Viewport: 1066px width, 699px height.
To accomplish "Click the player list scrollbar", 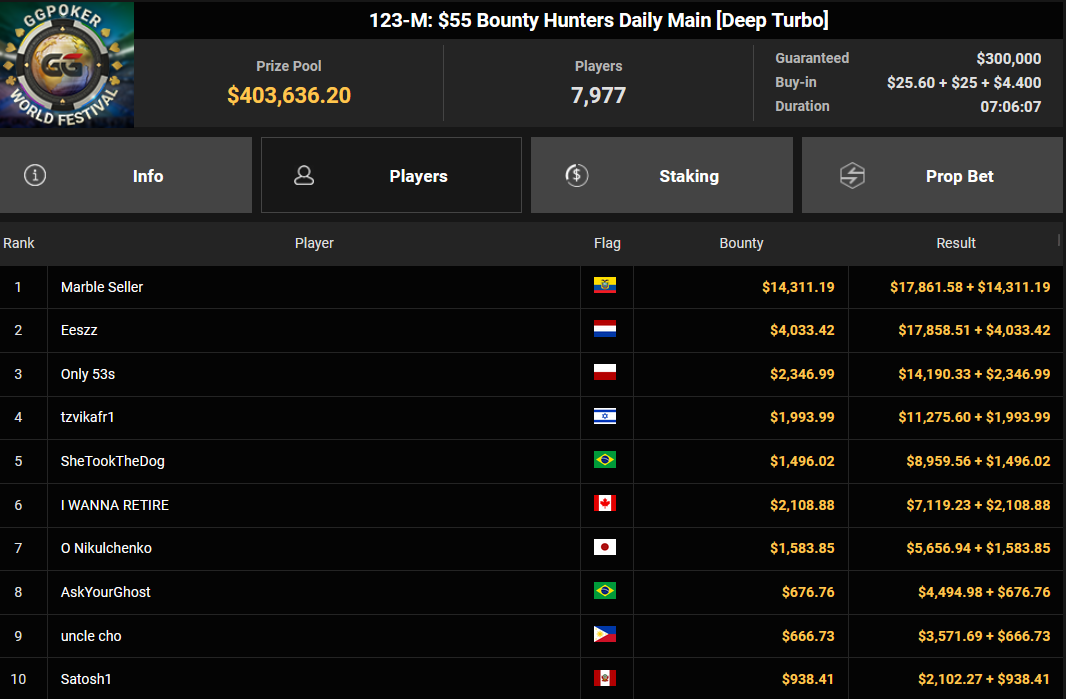I will point(1059,240).
